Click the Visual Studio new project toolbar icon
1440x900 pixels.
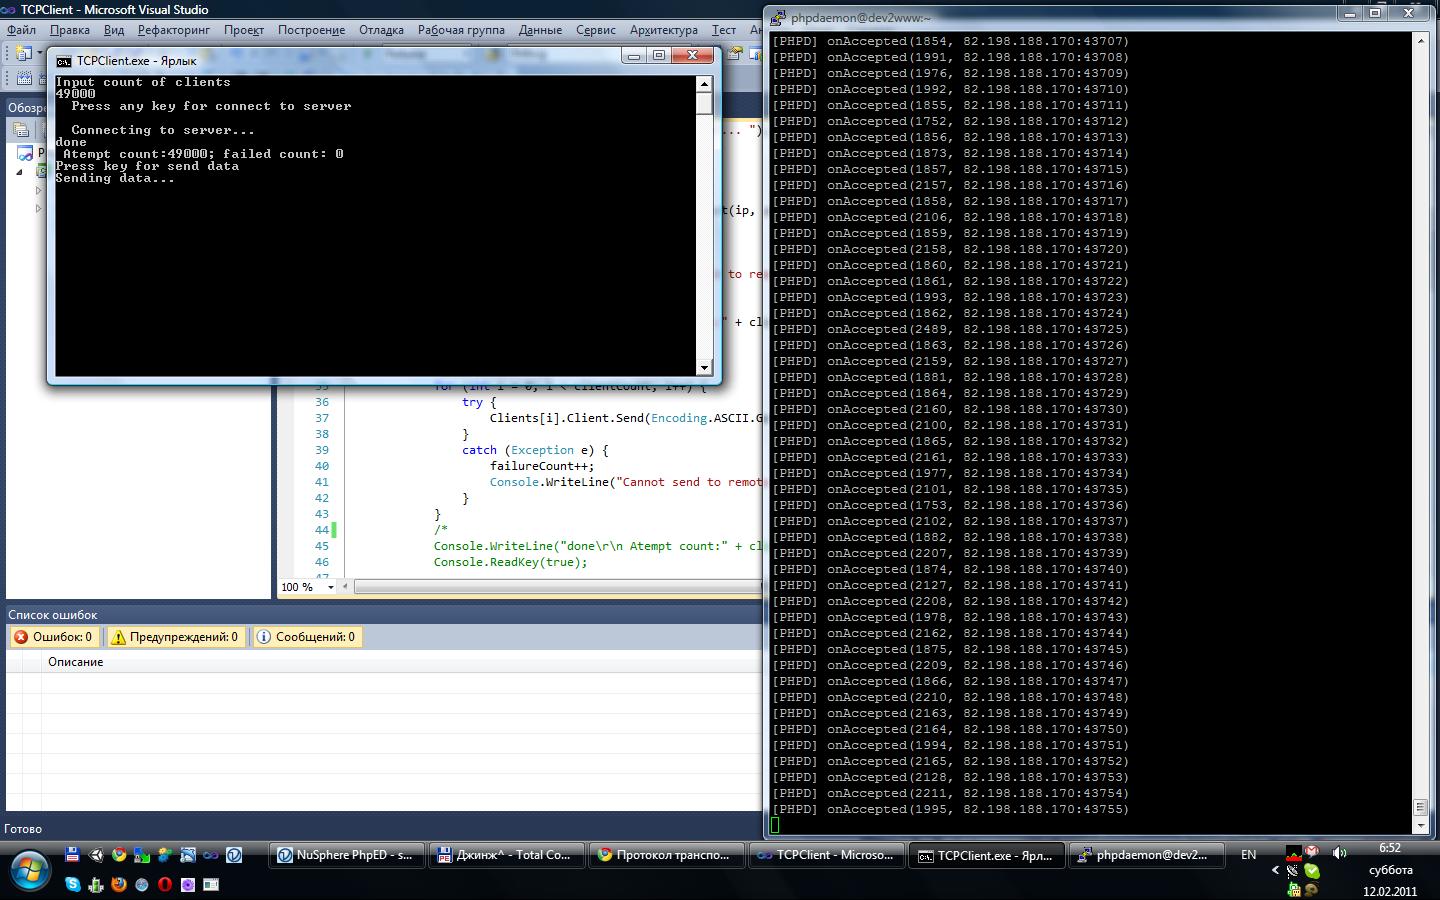24,53
